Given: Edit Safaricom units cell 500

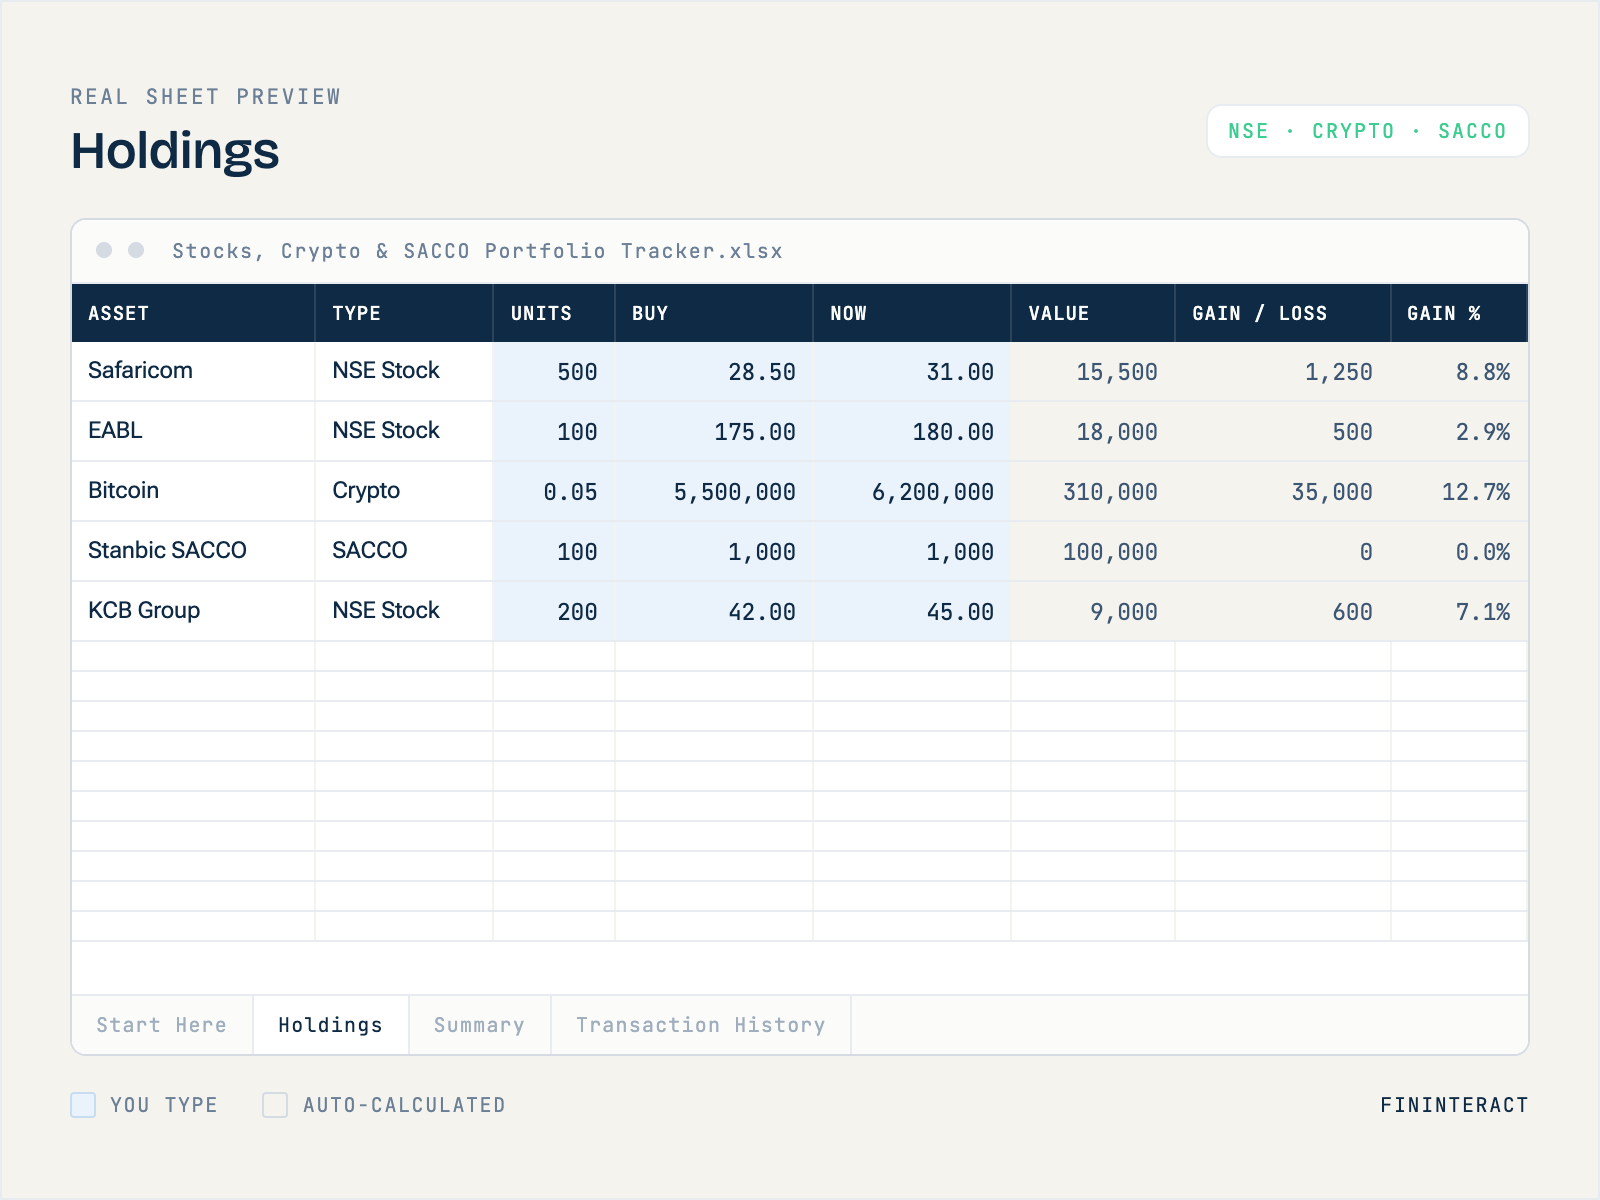Looking at the screenshot, I should (x=554, y=371).
